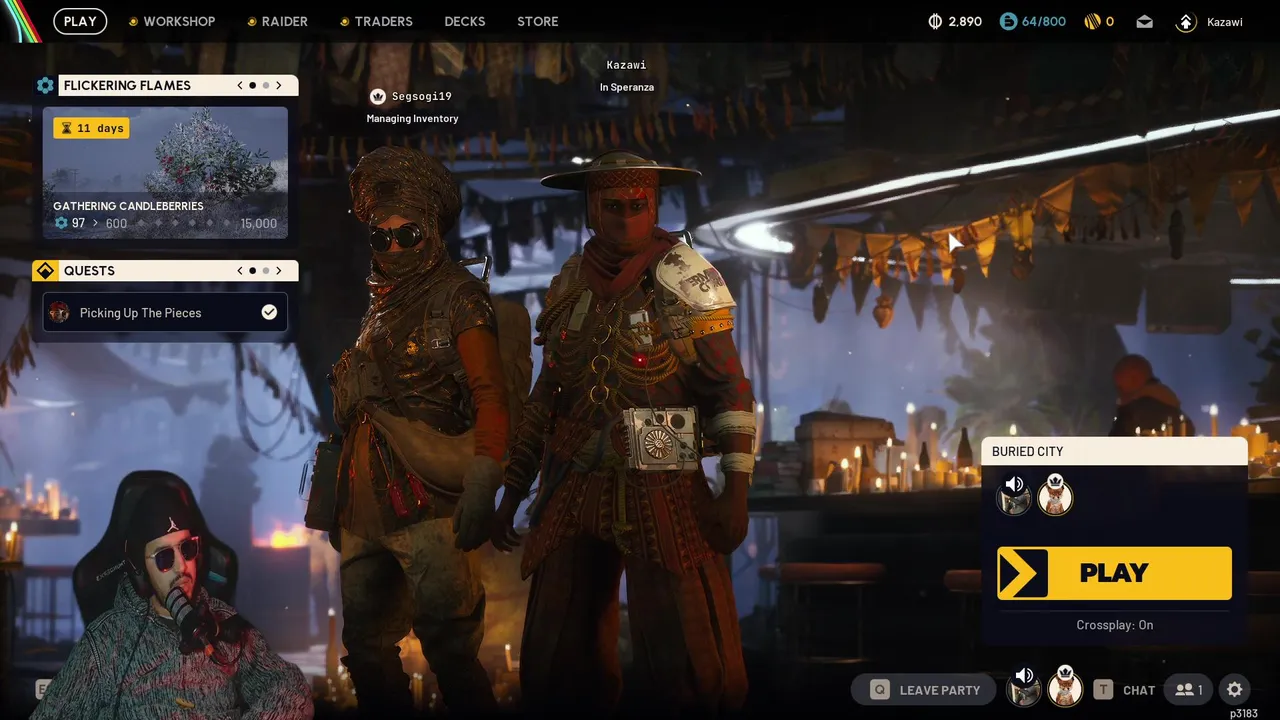Go to the DECKS tab

pos(465,21)
